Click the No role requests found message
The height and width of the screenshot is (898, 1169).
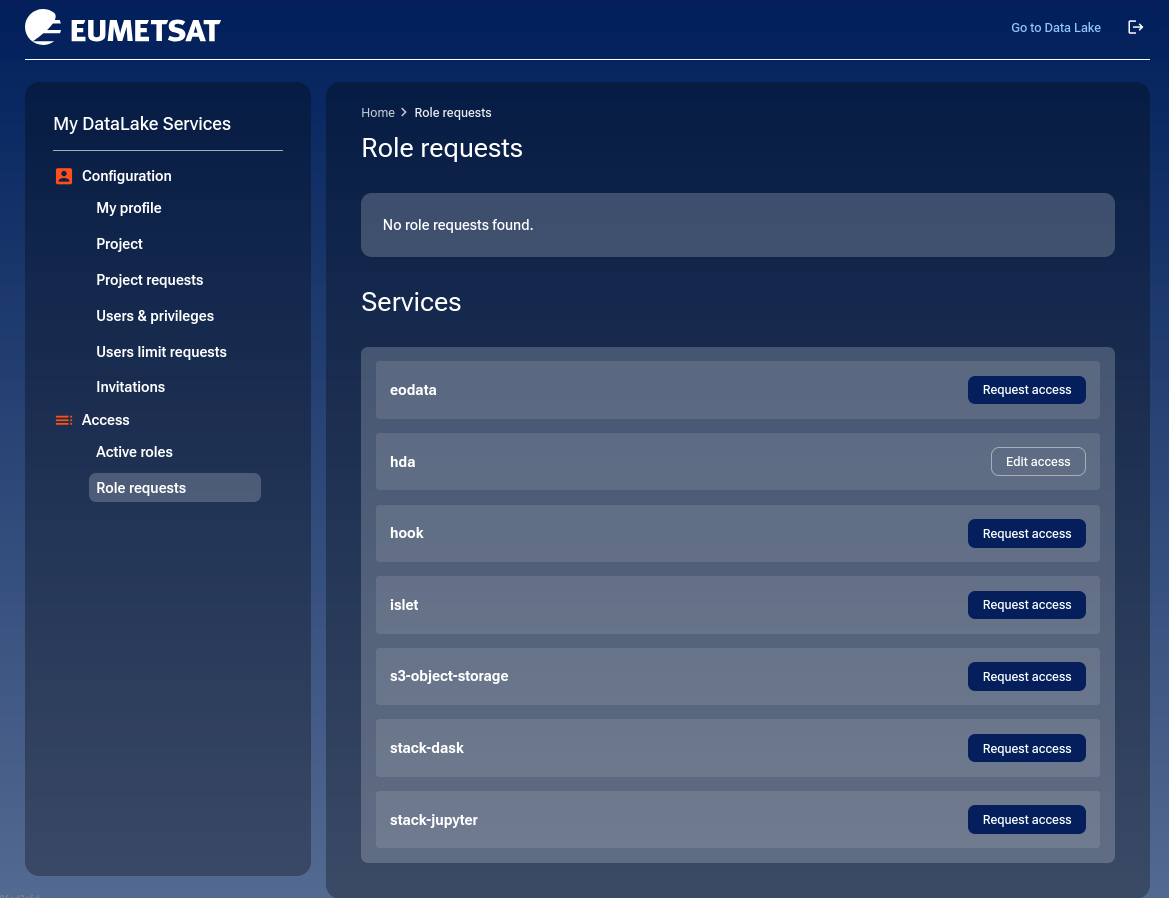(458, 225)
